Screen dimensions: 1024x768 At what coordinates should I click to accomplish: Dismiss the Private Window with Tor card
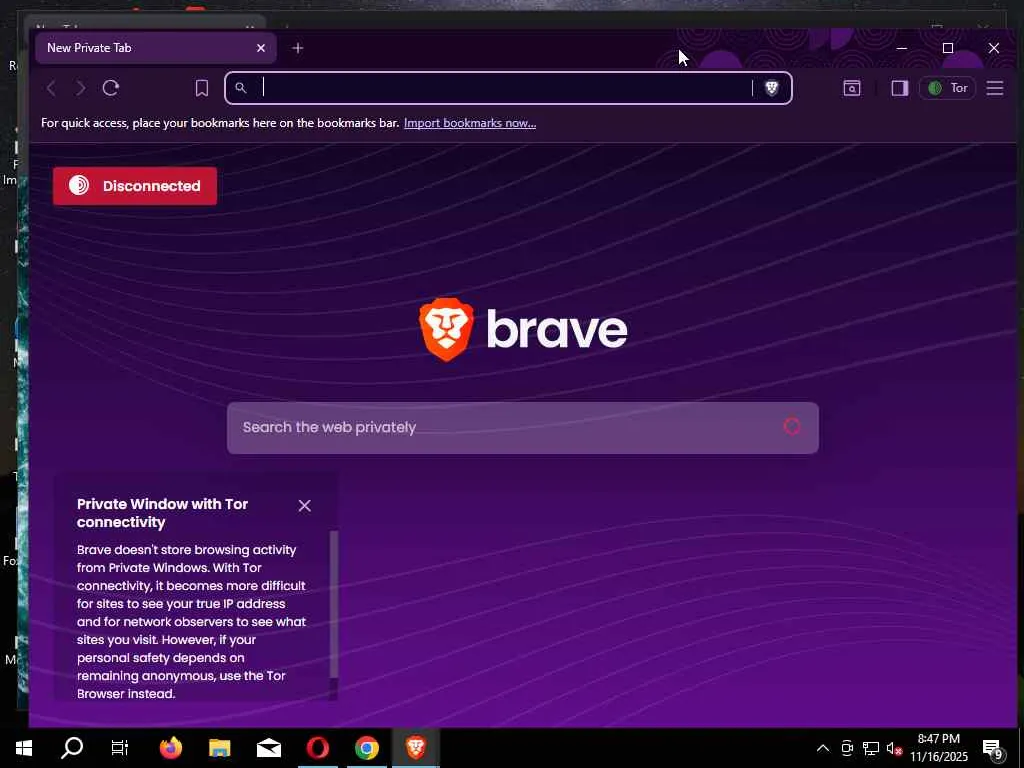[304, 505]
